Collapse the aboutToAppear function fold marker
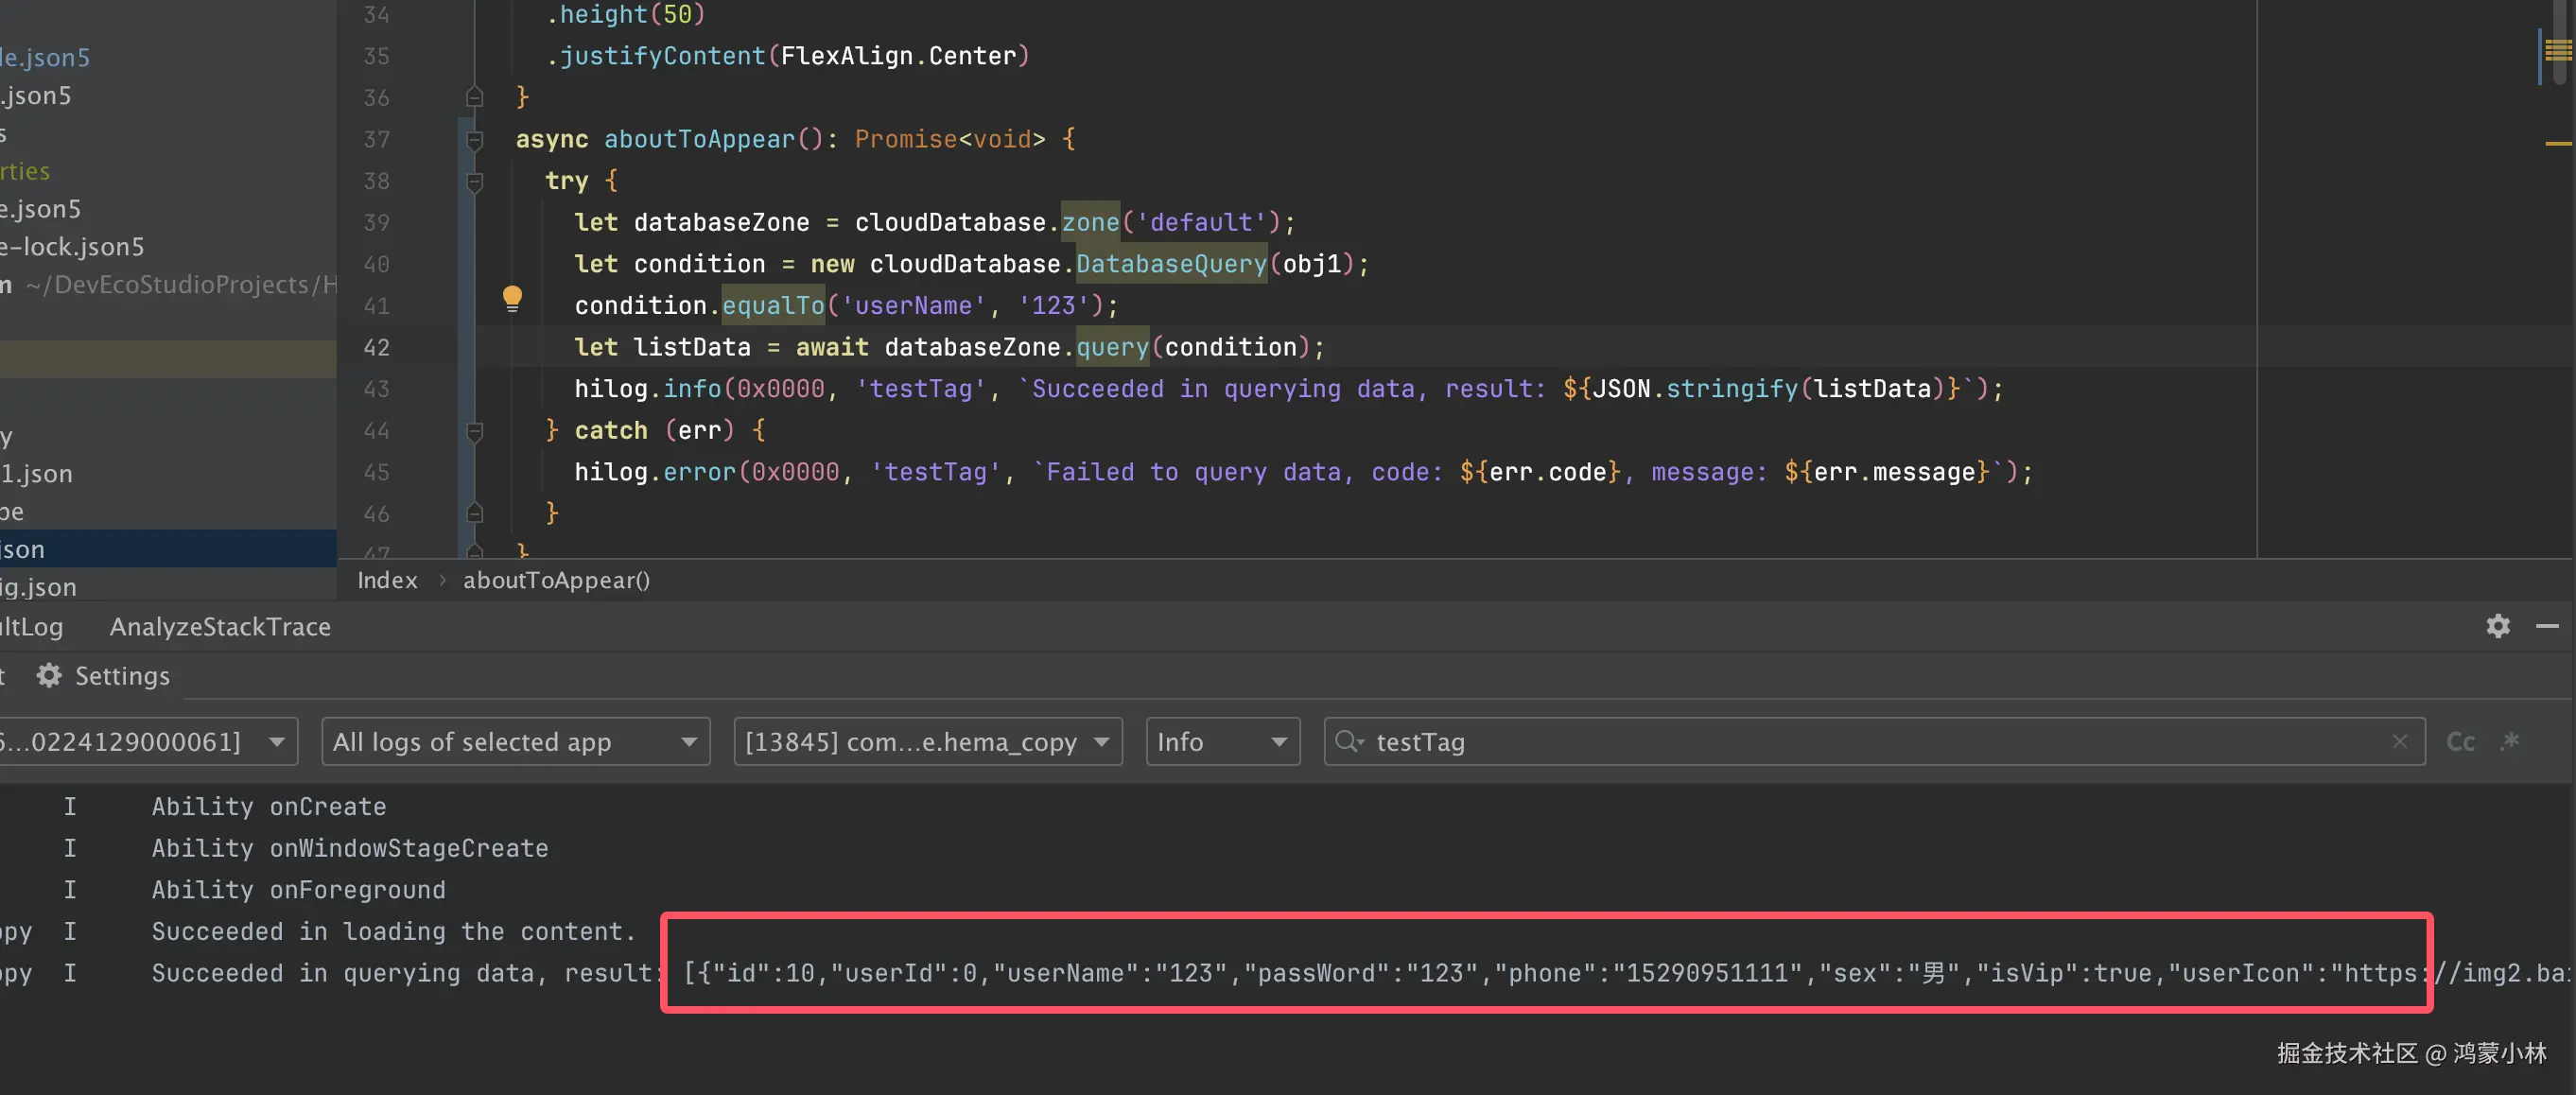This screenshot has height=1095, width=2576. pyautogui.click(x=475, y=140)
